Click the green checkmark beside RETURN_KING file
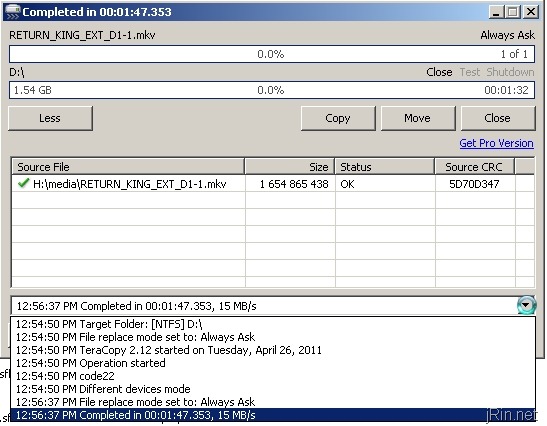Screen dimensions: 547x426 pos(23,183)
